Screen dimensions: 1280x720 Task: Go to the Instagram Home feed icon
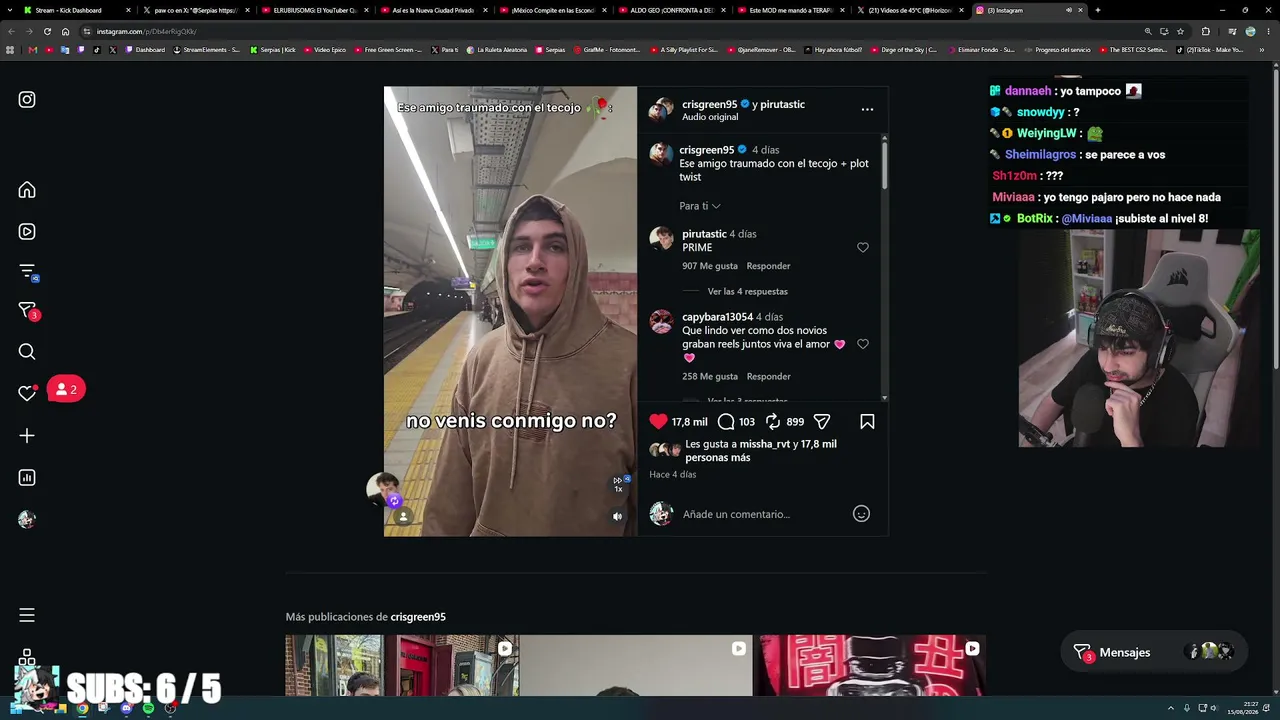click(x=27, y=190)
